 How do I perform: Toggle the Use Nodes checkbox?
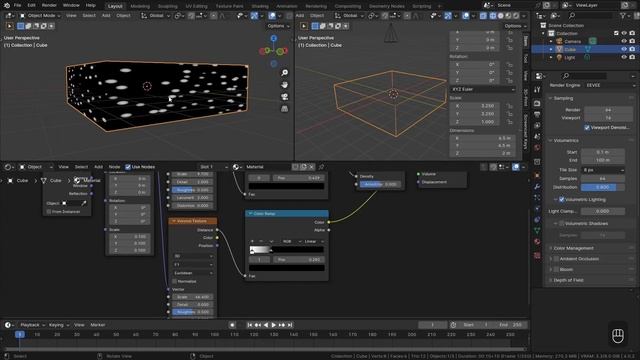pyautogui.click(x=128, y=167)
